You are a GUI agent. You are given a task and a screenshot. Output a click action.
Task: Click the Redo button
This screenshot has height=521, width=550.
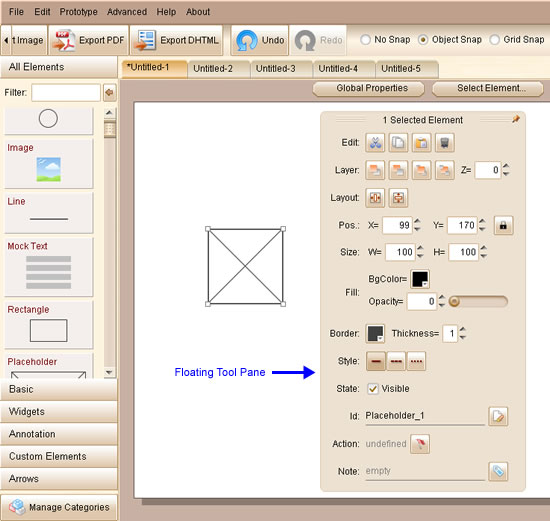[x=318, y=40]
